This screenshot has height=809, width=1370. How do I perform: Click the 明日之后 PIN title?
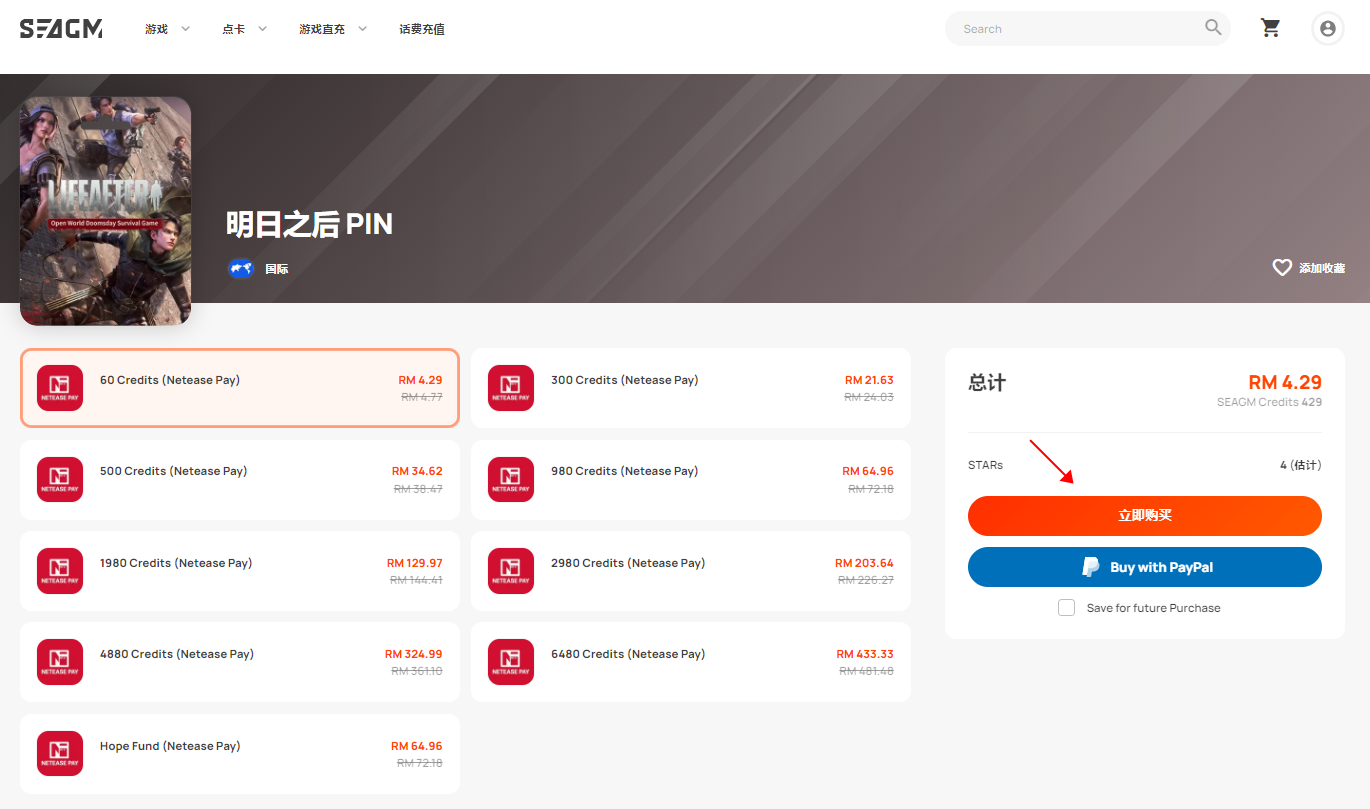tap(309, 224)
